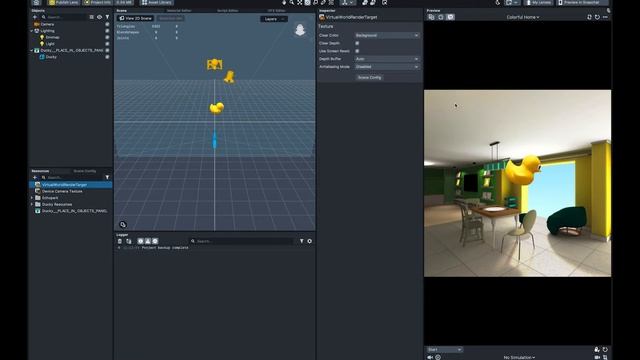Click the copy log icon in Logger

(129, 241)
